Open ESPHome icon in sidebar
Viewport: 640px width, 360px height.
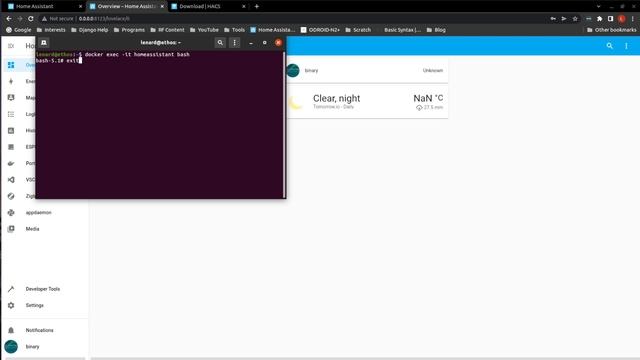(11, 147)
